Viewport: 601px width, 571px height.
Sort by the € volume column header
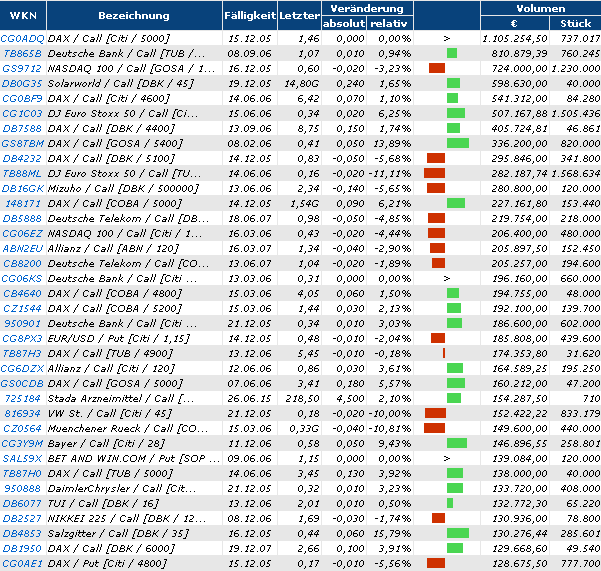tap(514, 23)
